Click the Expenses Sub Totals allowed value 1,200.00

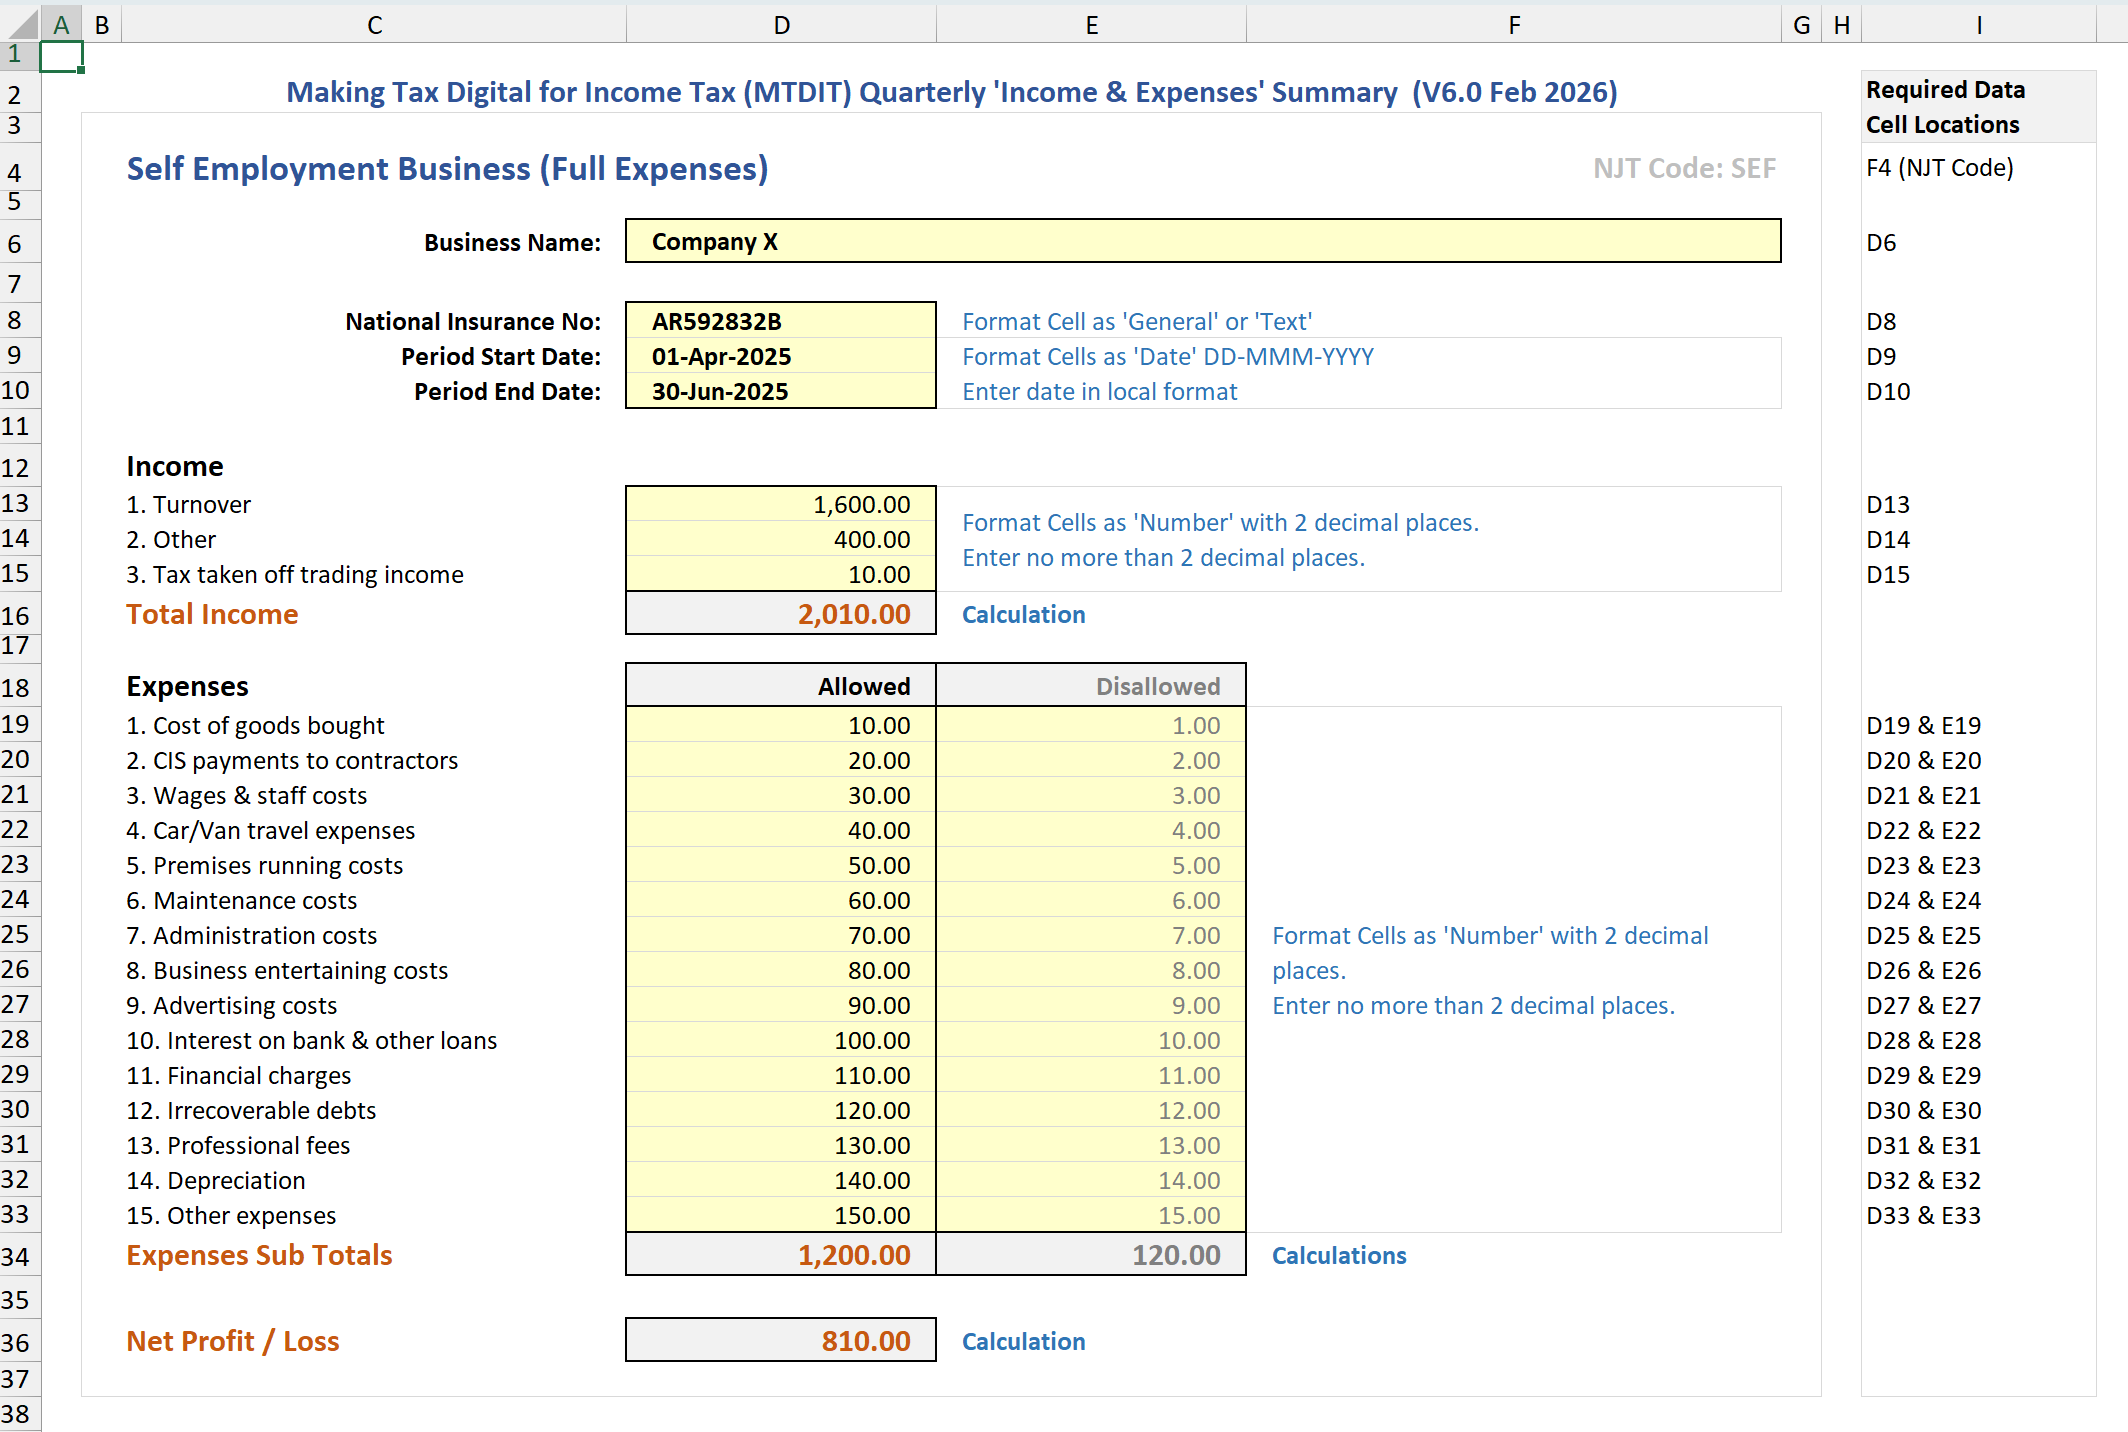pos(779,1255)
